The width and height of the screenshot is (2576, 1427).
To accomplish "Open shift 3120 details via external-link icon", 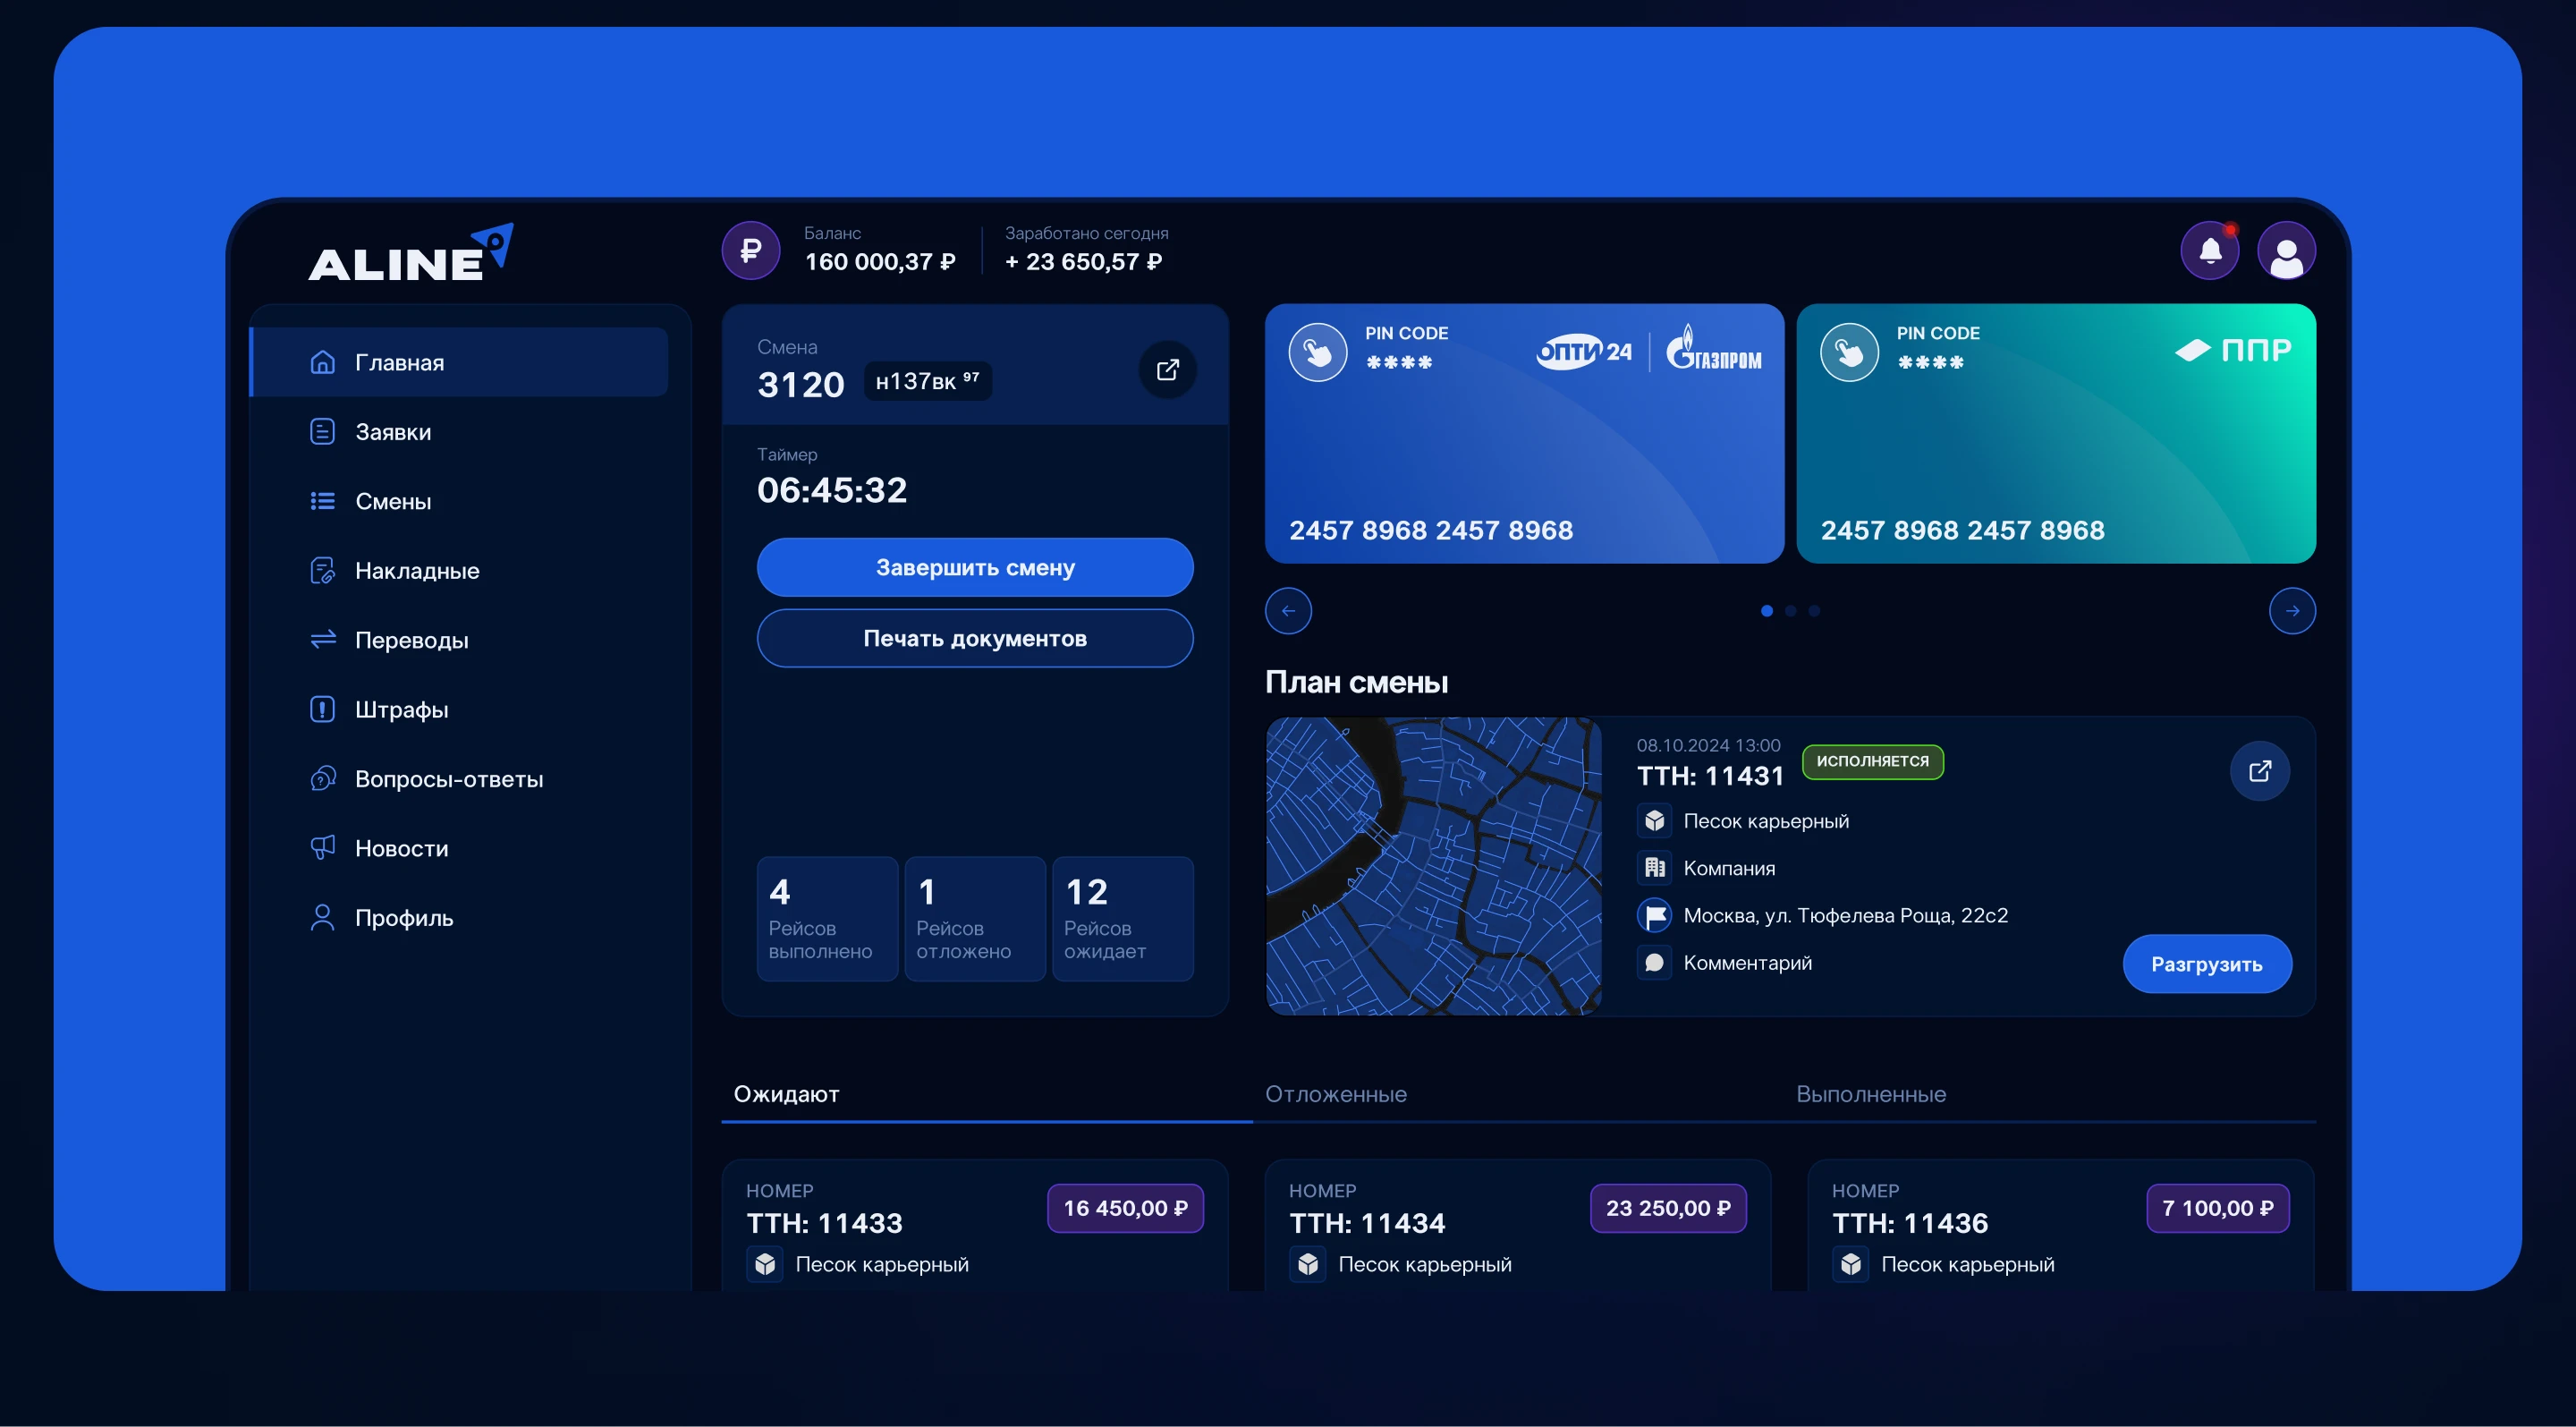I will click(1167, 370).
